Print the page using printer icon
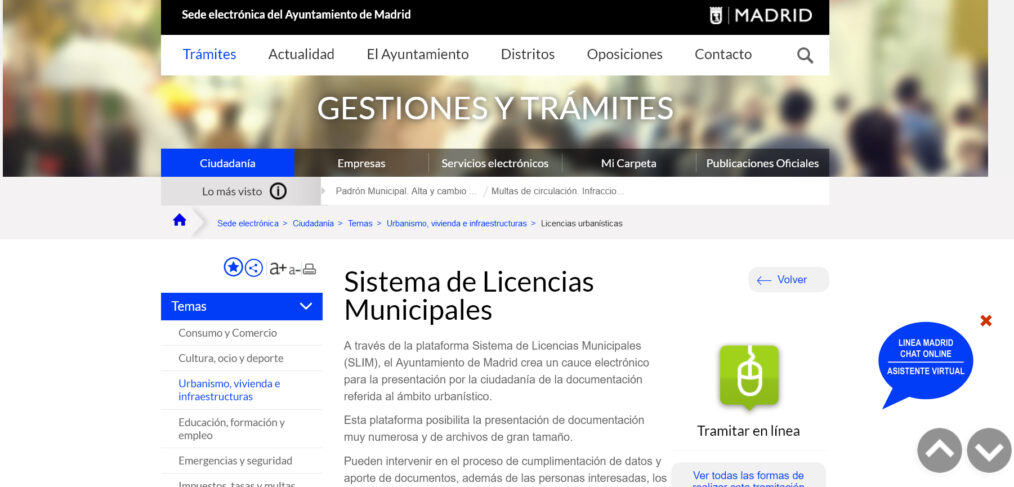1014x487 pixels. (x=310, y=268)
